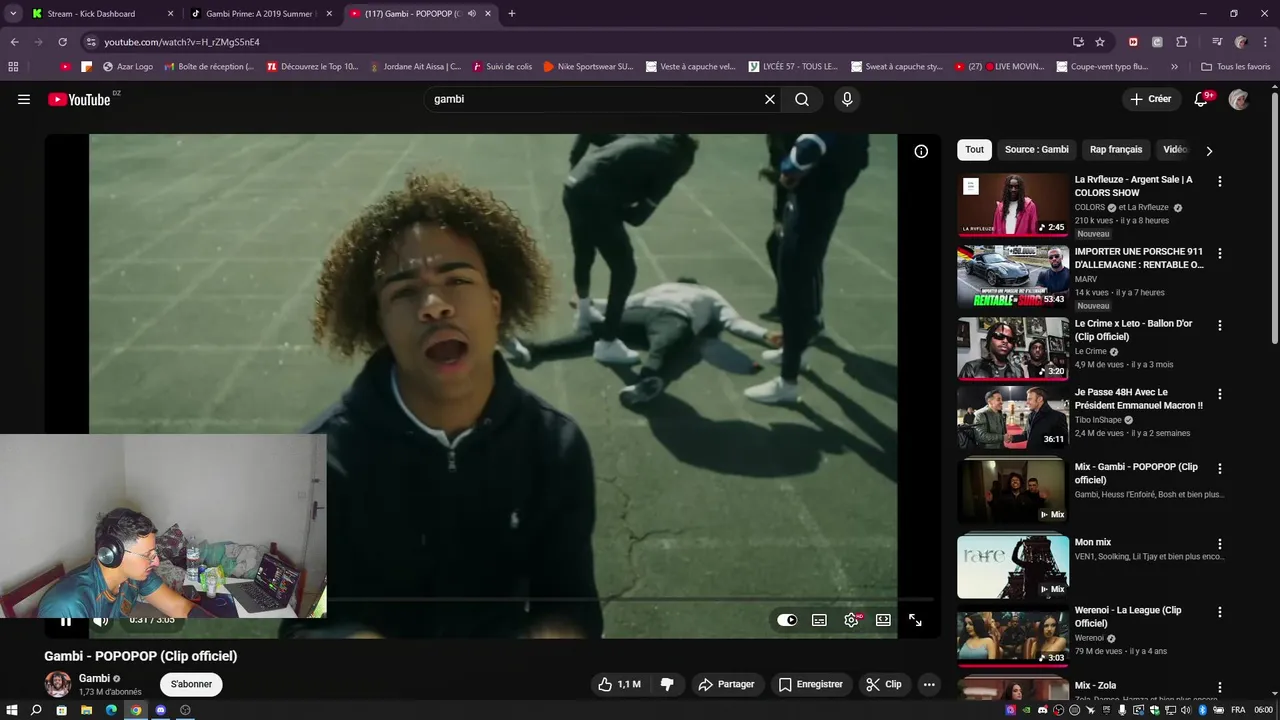The height and width of the screenshot is (720, 1280).
Task: Open Suivi de colis bookmark
Action: pyautogui.click(x=502, y=67)
